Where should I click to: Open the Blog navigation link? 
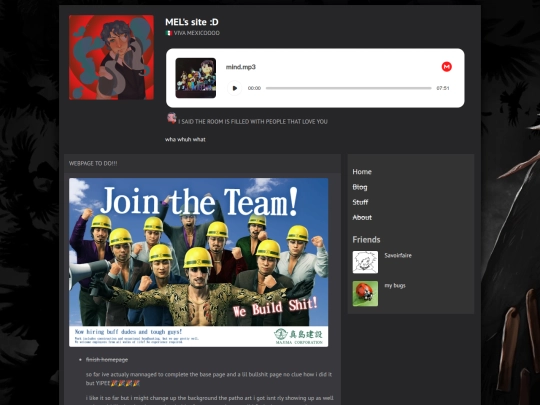(360, 187)
